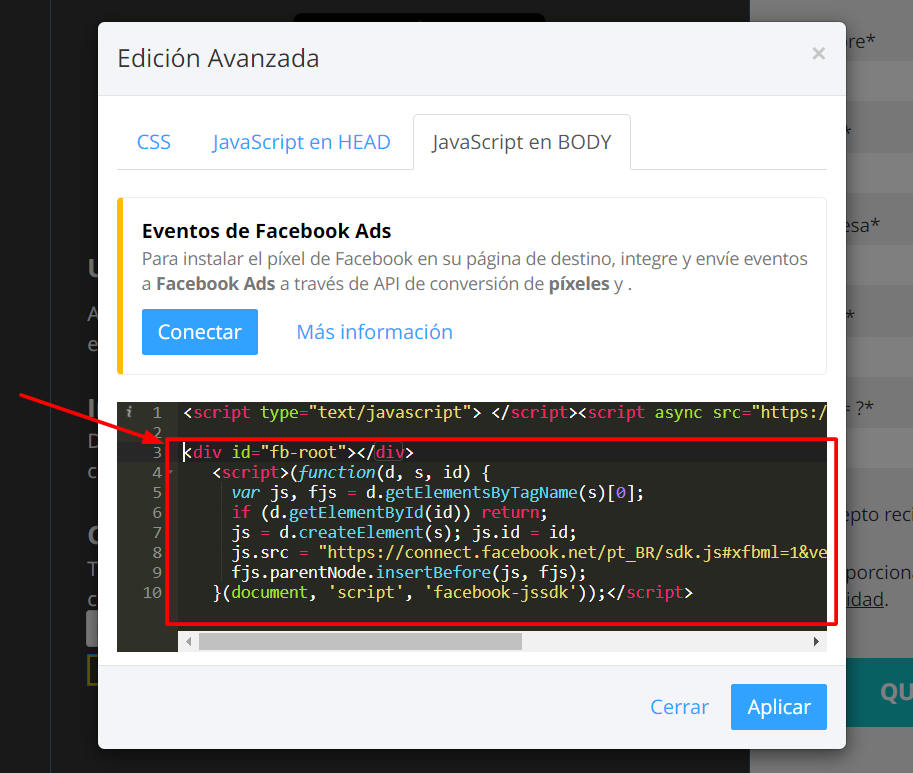Click the Conectar button for Facebook Ads
Viewport: 913px width, 773px height.
[x=199, y=331]
